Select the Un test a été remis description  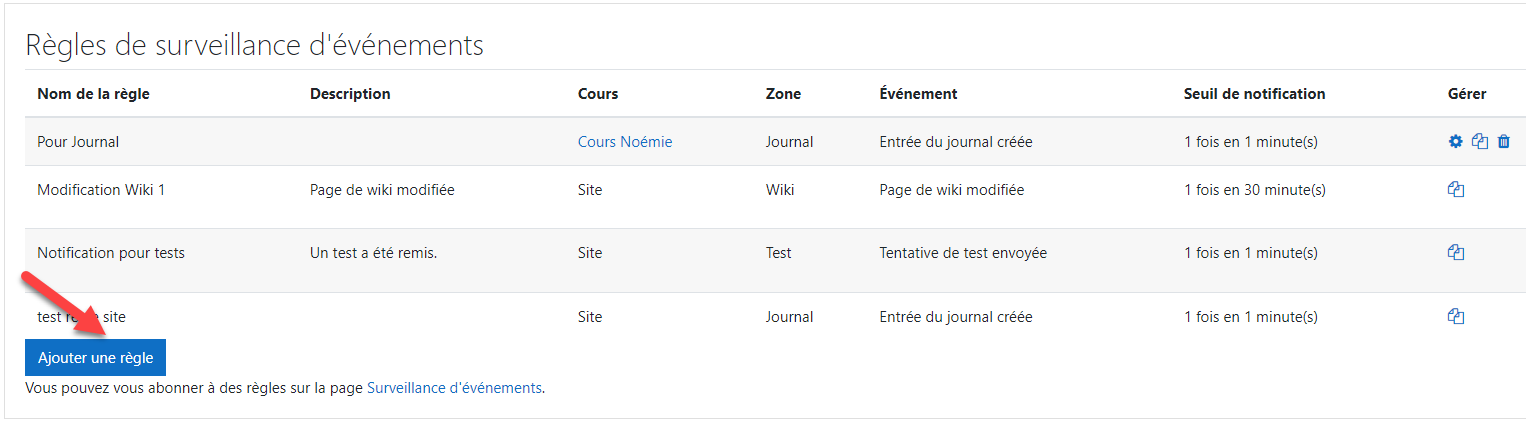point(374,253)
